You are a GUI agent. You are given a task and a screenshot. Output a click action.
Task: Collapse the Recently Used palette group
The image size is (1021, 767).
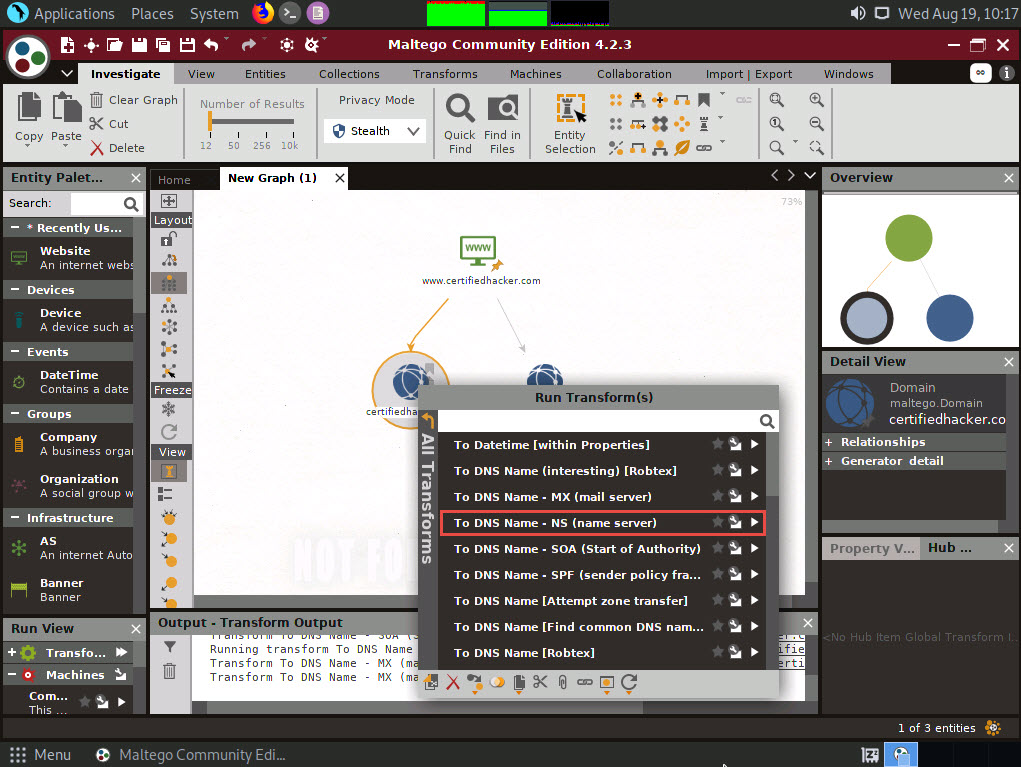(x=15, y=227)
